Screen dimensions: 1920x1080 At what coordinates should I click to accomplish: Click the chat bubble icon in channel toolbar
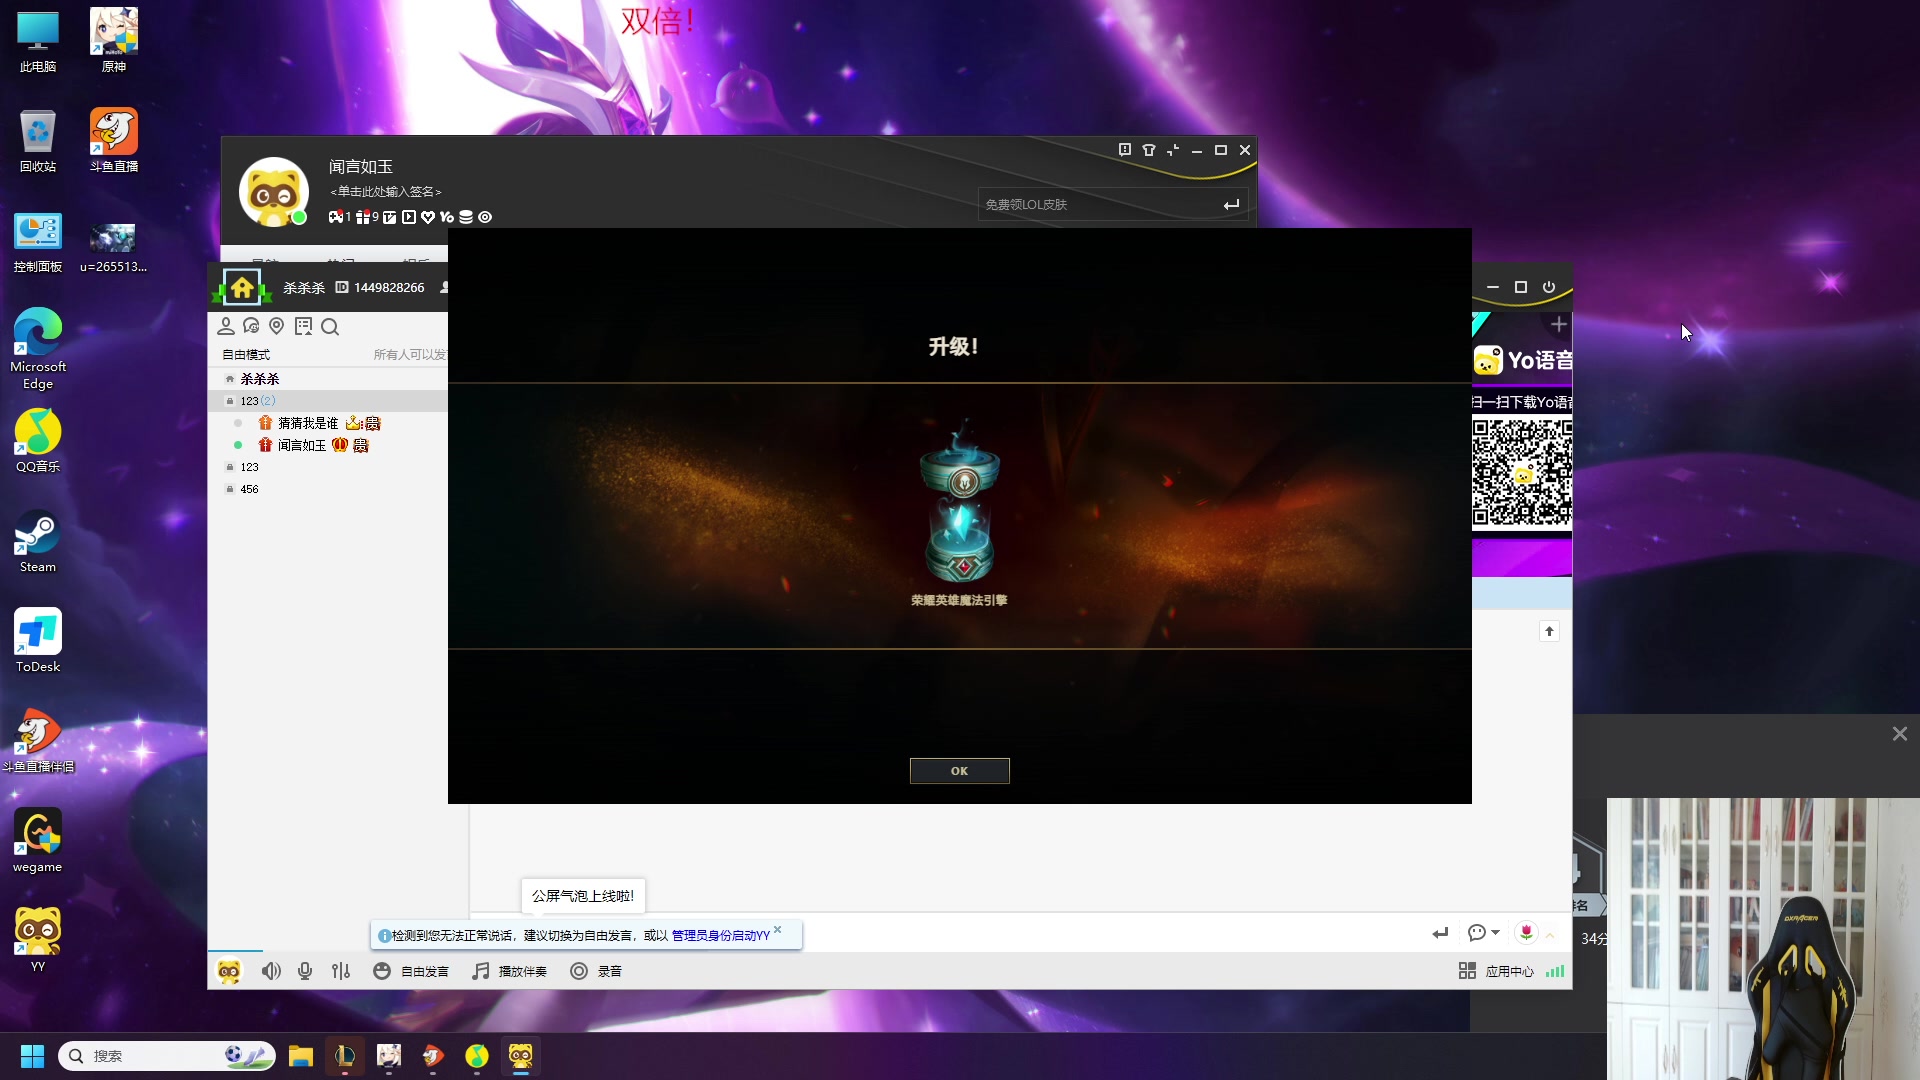tap(251, 326)
